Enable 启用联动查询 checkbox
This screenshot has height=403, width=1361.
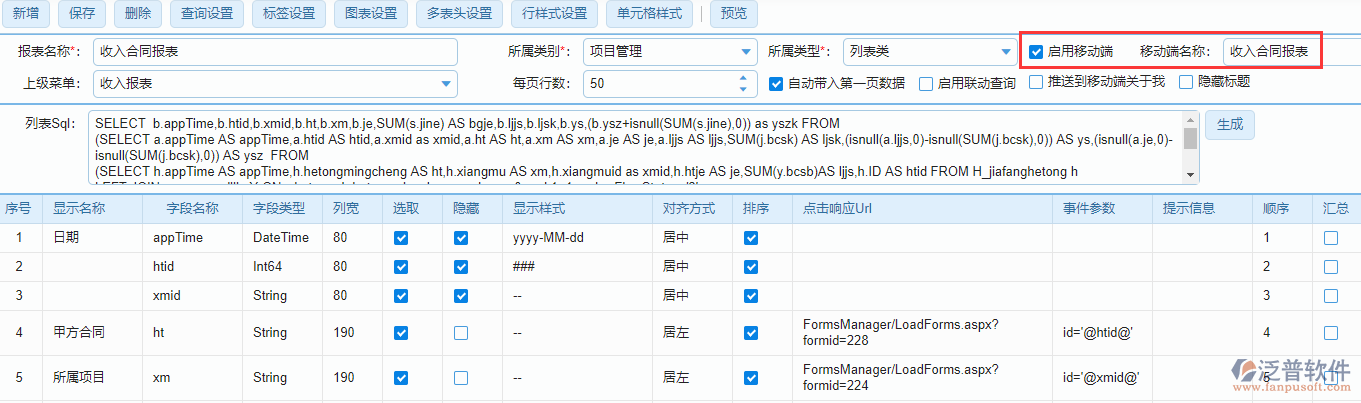[926, 83]
